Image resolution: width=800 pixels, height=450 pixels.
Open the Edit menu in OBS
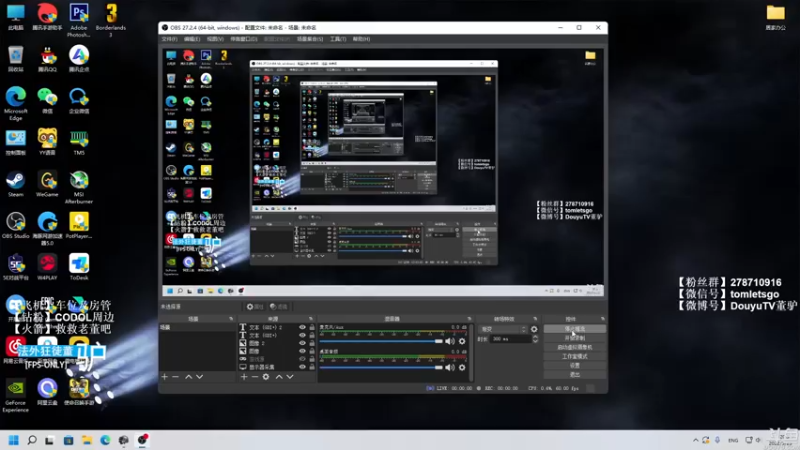[192, 39]
